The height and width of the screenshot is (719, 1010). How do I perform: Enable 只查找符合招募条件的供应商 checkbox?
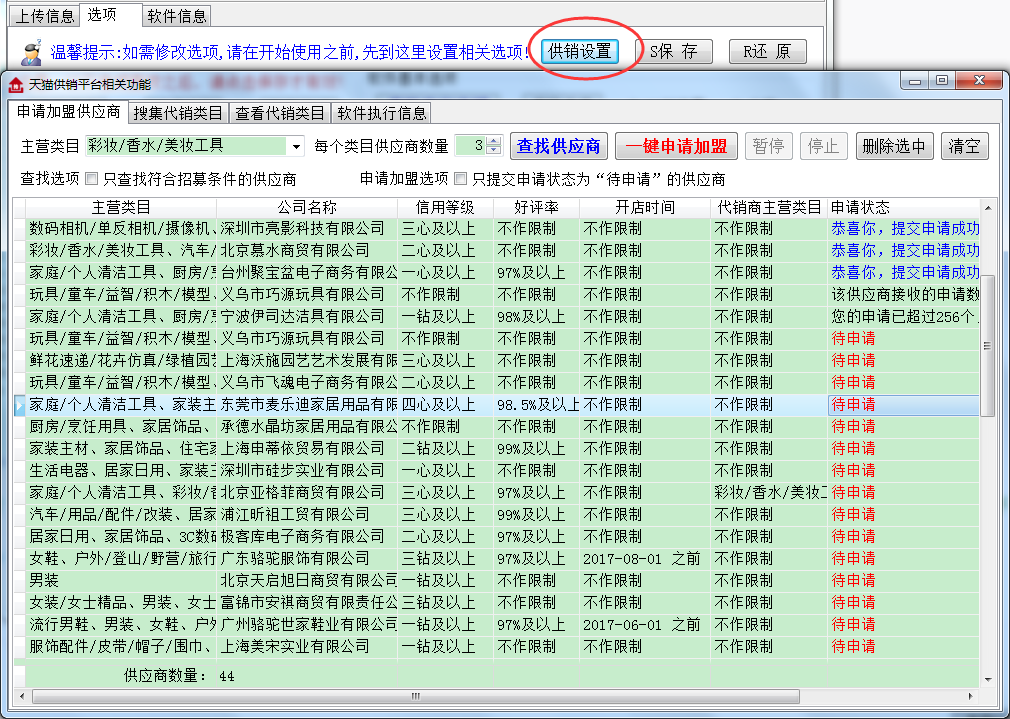(92, 180)
